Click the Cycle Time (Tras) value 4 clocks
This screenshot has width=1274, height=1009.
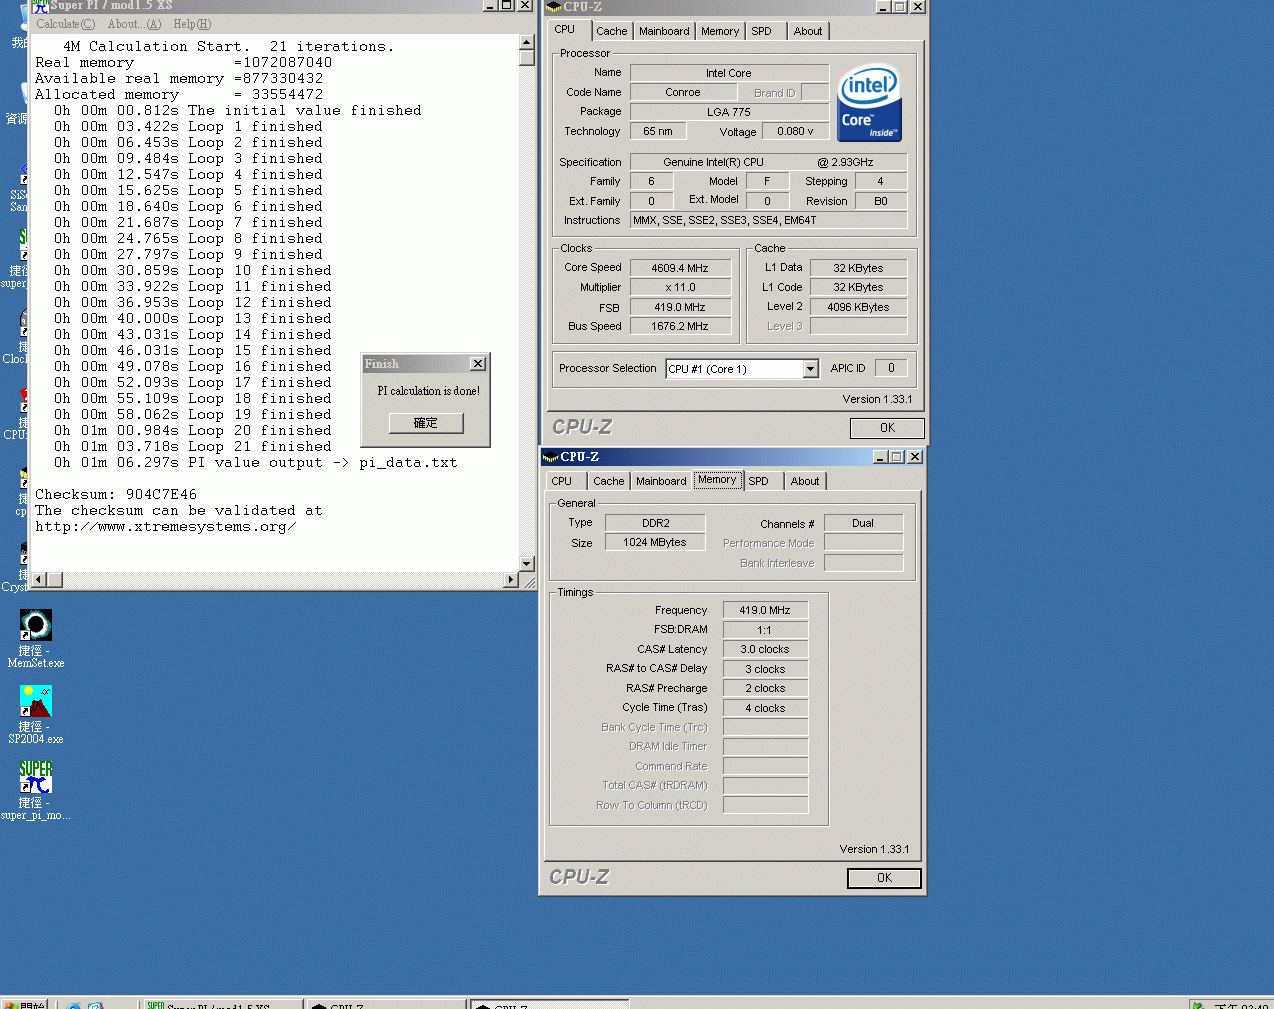pos(765,708)
